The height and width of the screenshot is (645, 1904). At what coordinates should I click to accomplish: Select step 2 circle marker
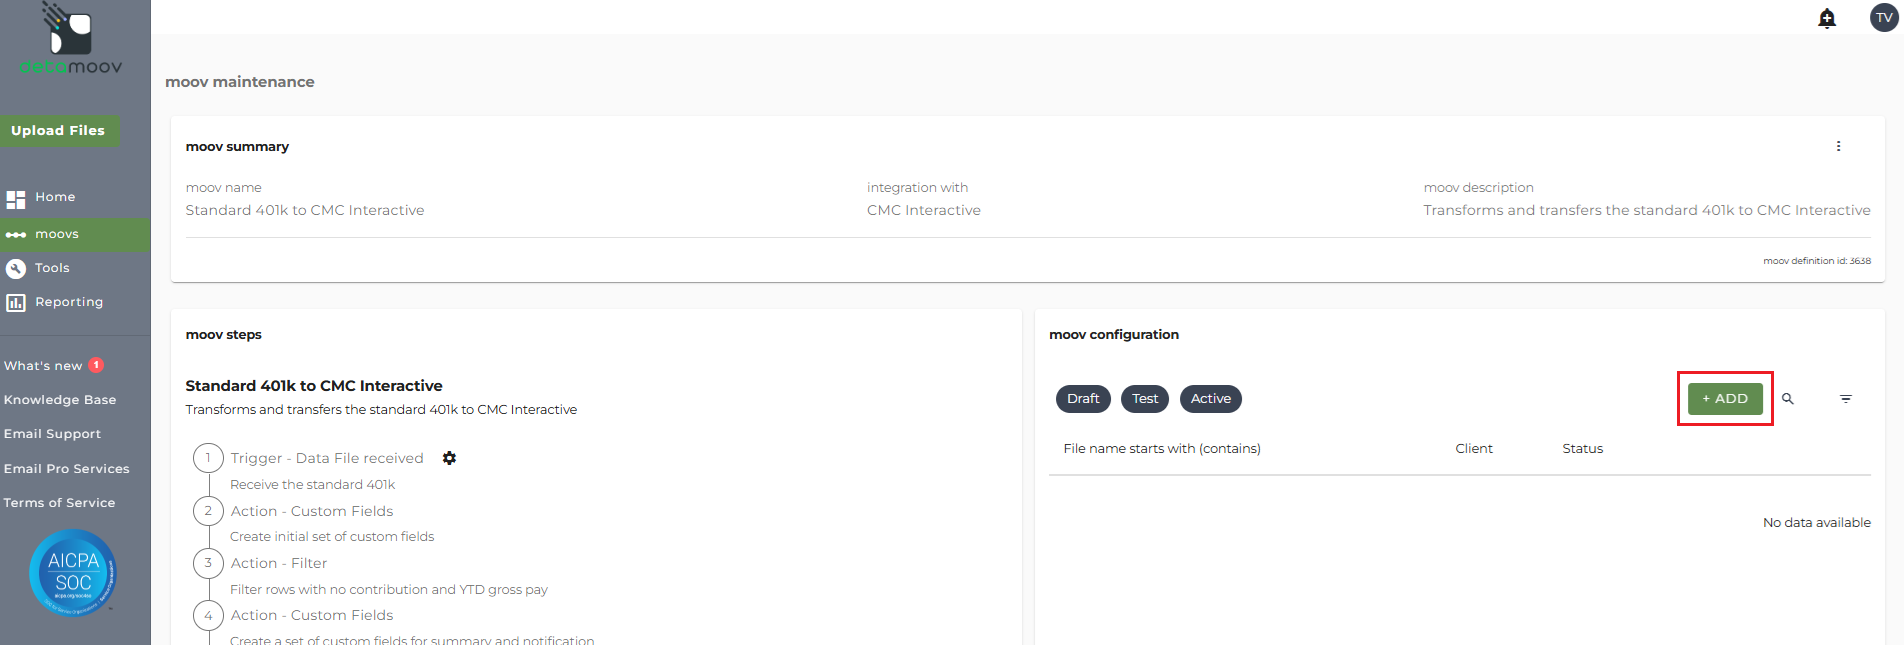(x=208, y=511)
